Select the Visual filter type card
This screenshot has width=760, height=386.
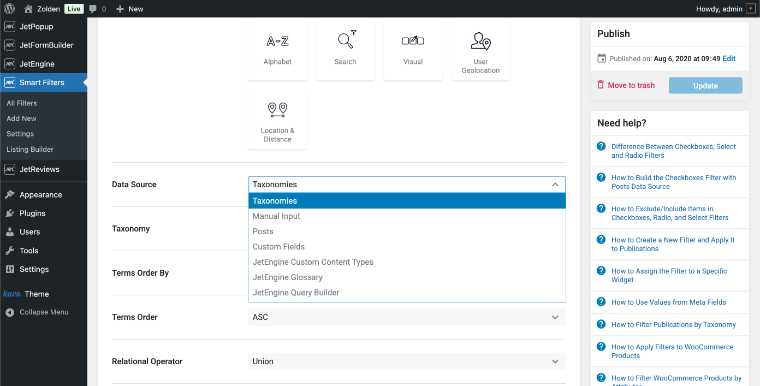coord(413,51)
